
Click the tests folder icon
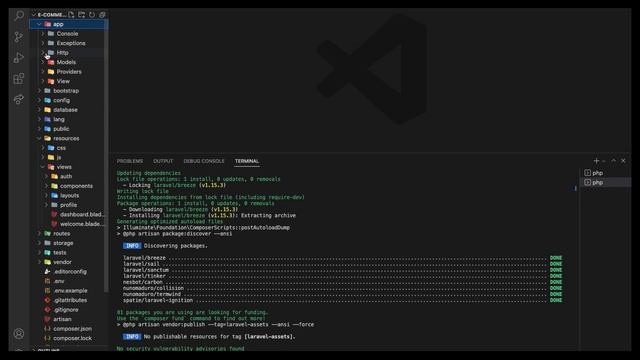[47, 252]
